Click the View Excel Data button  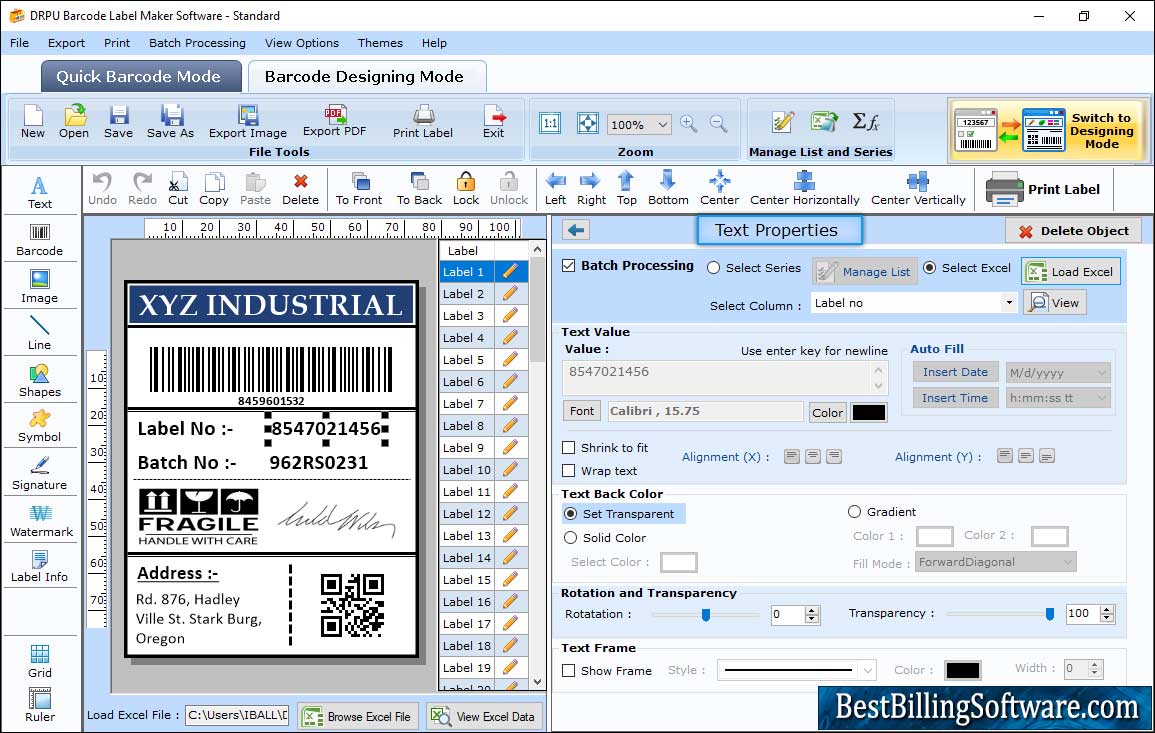coord(485,717)
